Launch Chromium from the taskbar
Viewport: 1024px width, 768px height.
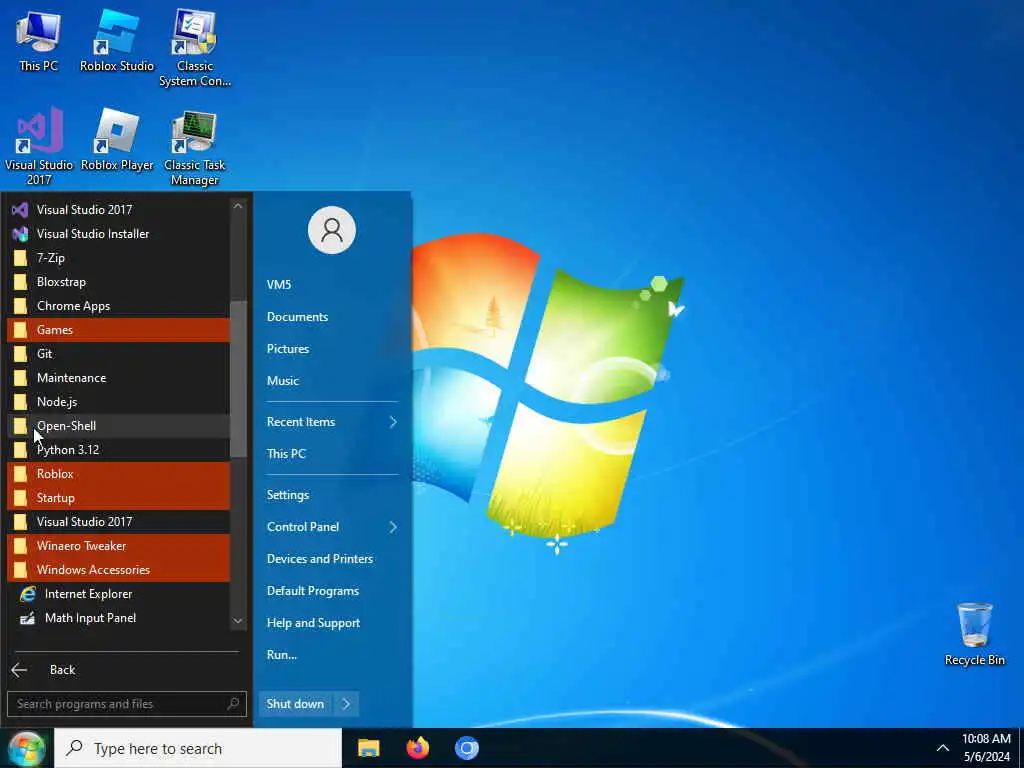tap(466, 748)
